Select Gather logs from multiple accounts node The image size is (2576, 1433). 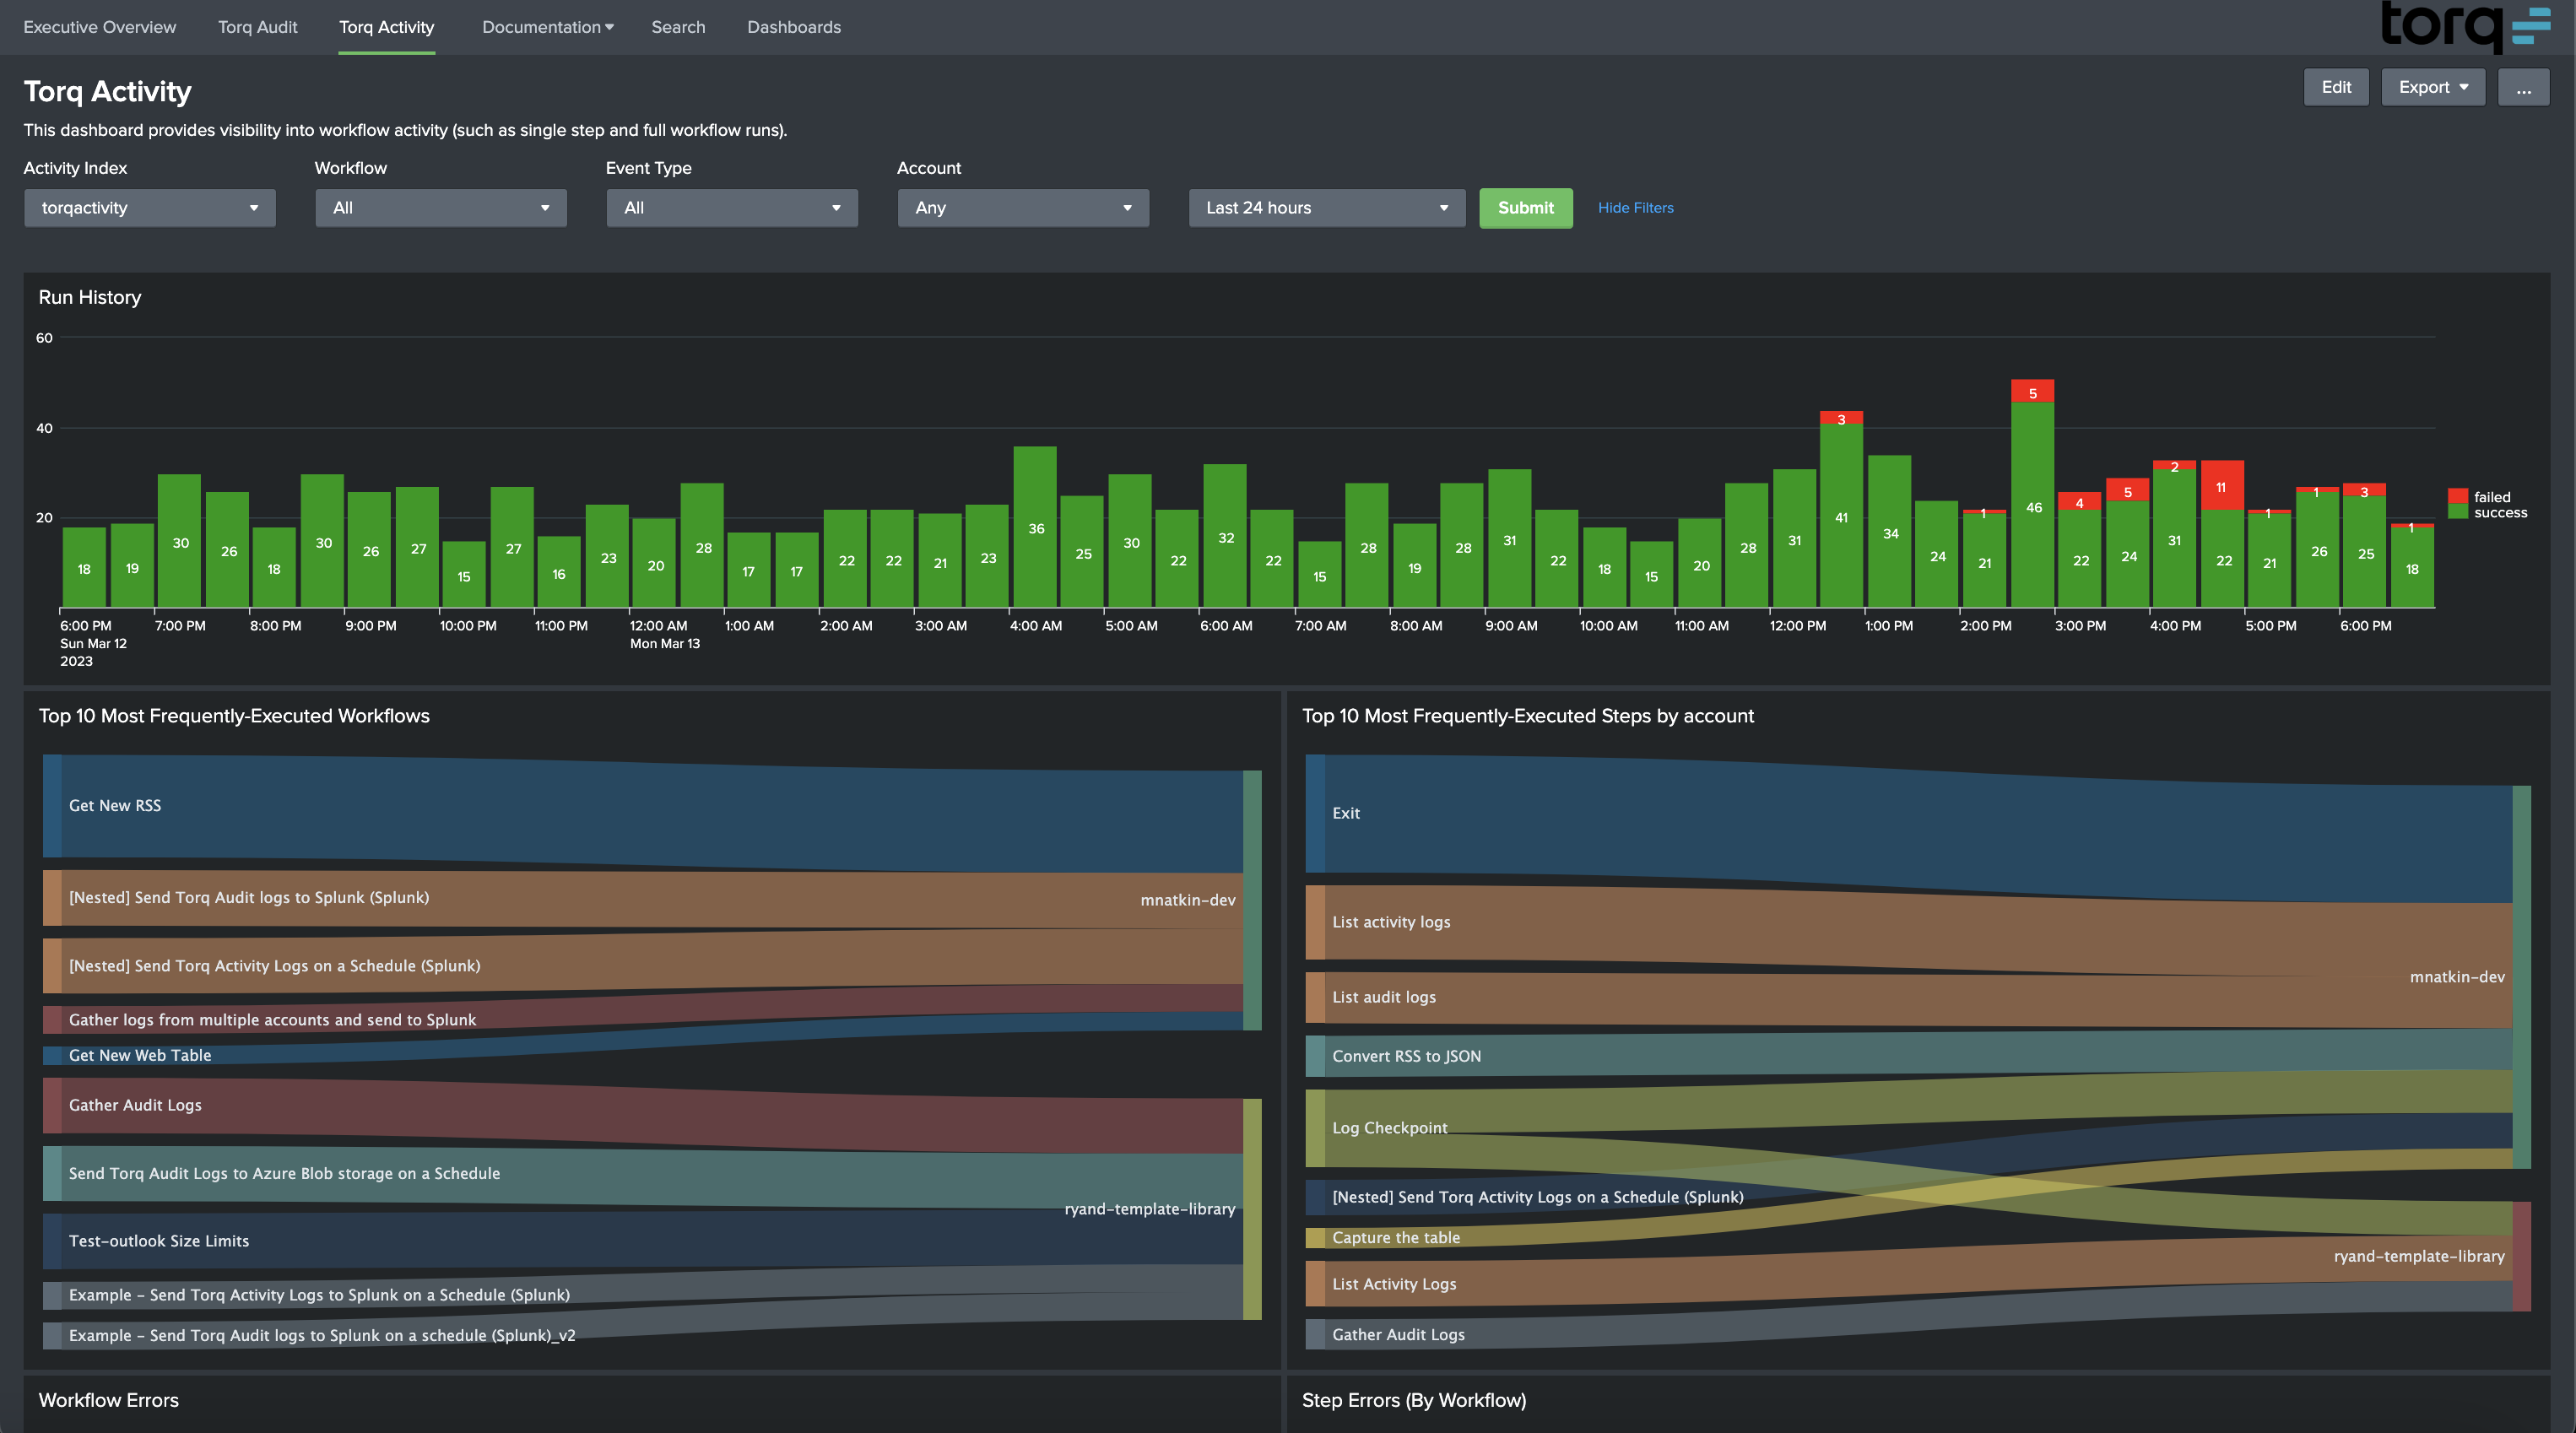click(x=52, y=1020)
